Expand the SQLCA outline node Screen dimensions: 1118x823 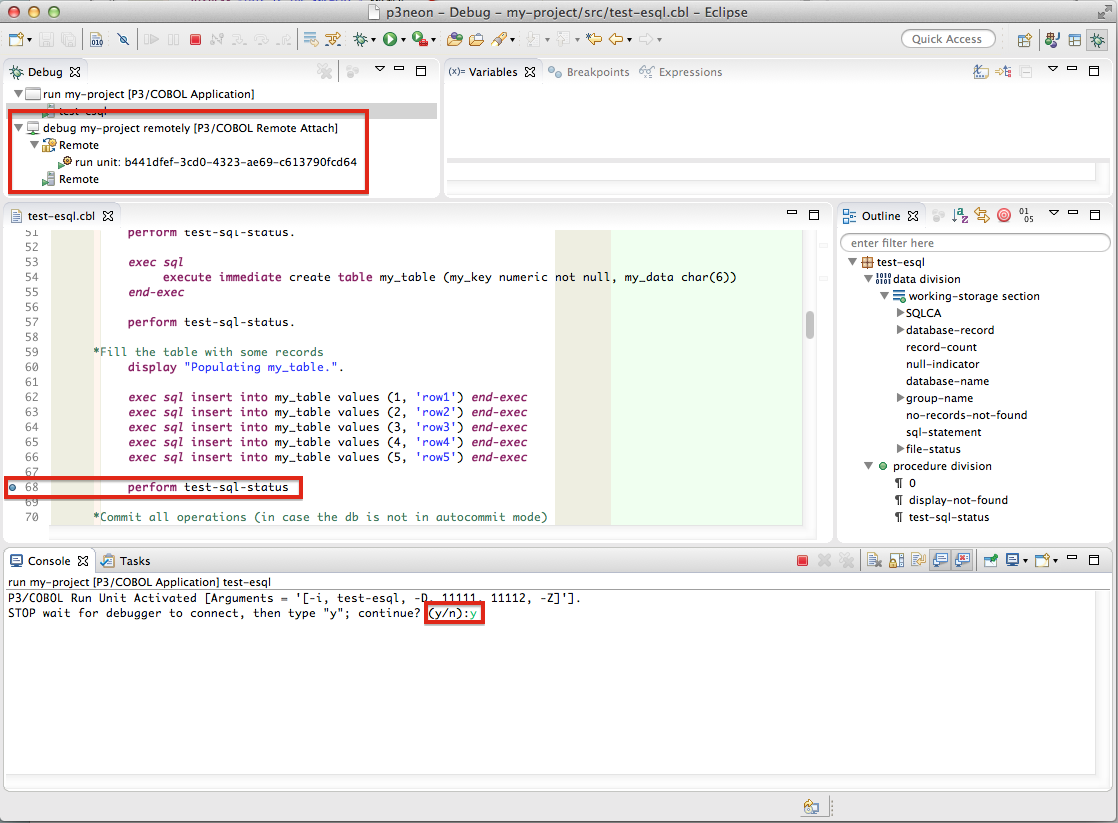[x=901, y=312]
